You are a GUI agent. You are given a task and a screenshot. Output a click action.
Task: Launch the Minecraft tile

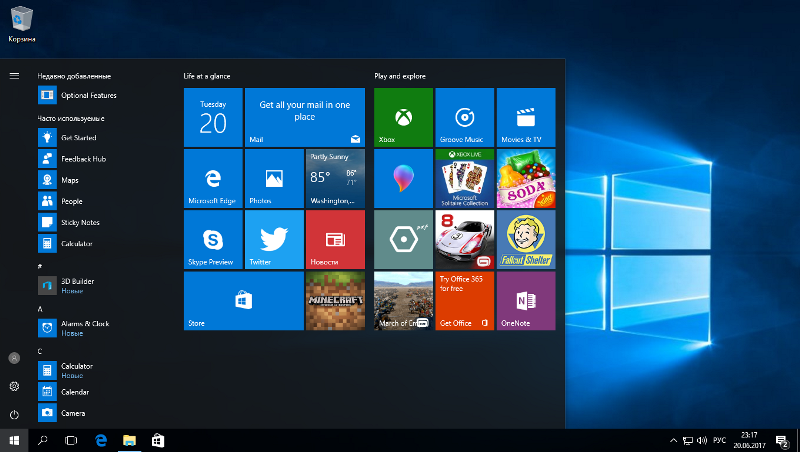[335, 301]
